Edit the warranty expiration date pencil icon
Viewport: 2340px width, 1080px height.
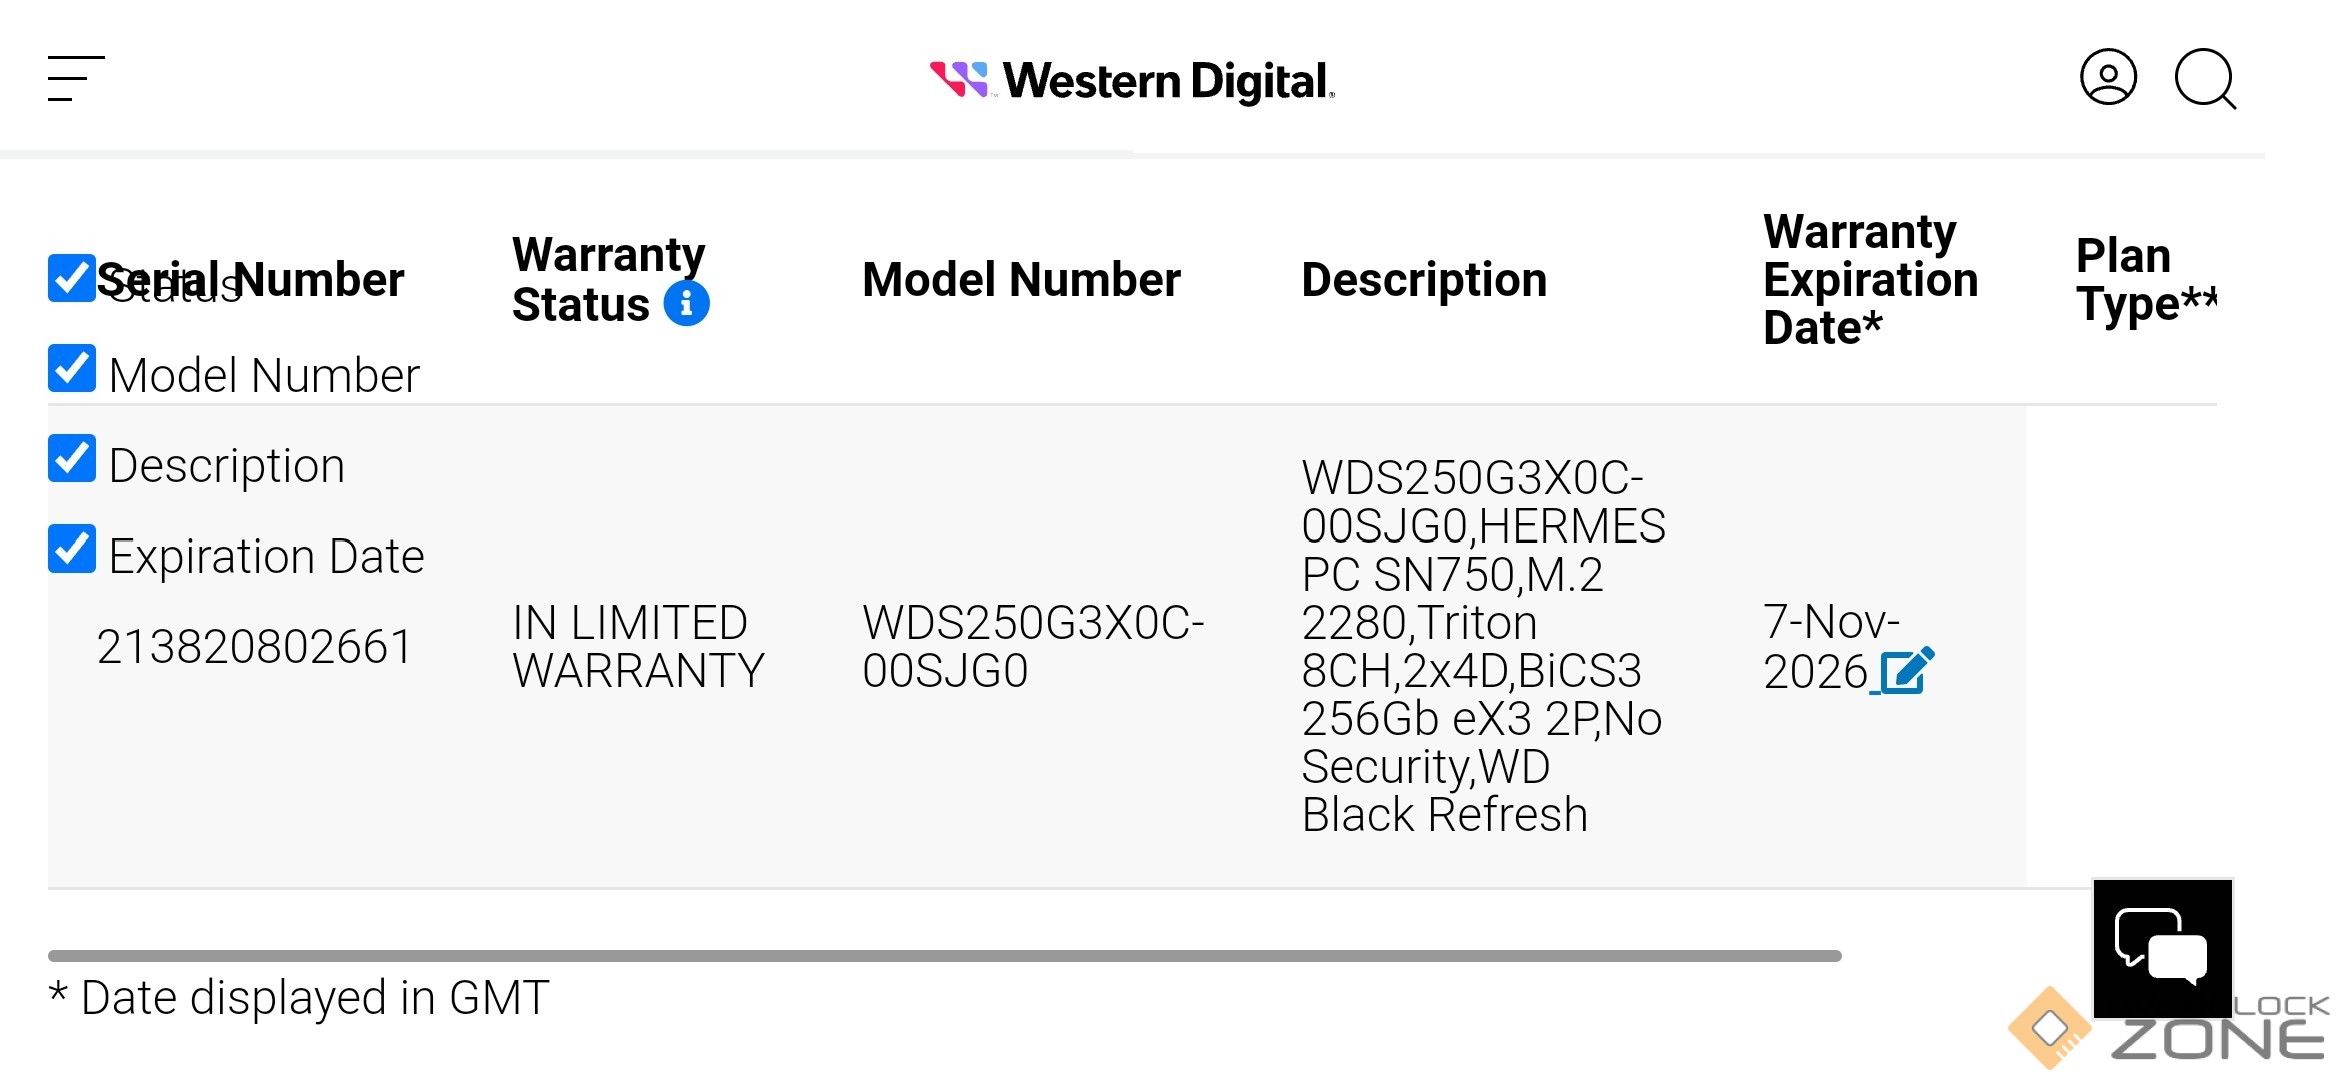1906,671
